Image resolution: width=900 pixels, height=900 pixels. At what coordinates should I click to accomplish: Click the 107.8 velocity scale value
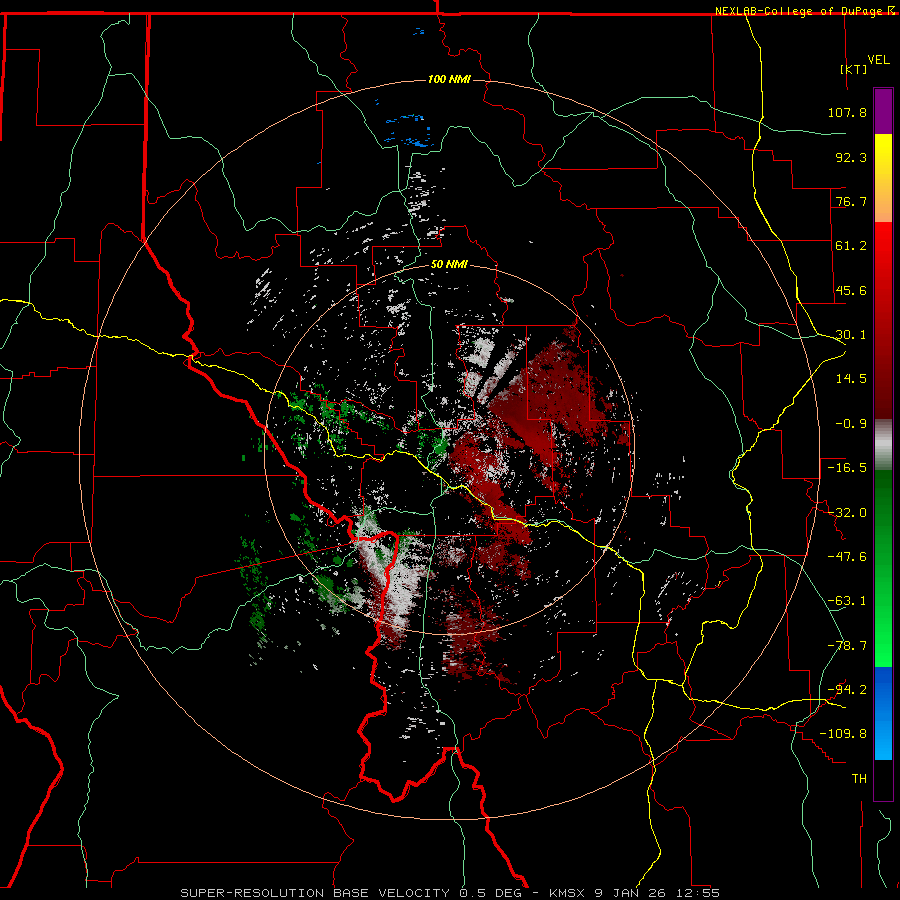(847, 112)
